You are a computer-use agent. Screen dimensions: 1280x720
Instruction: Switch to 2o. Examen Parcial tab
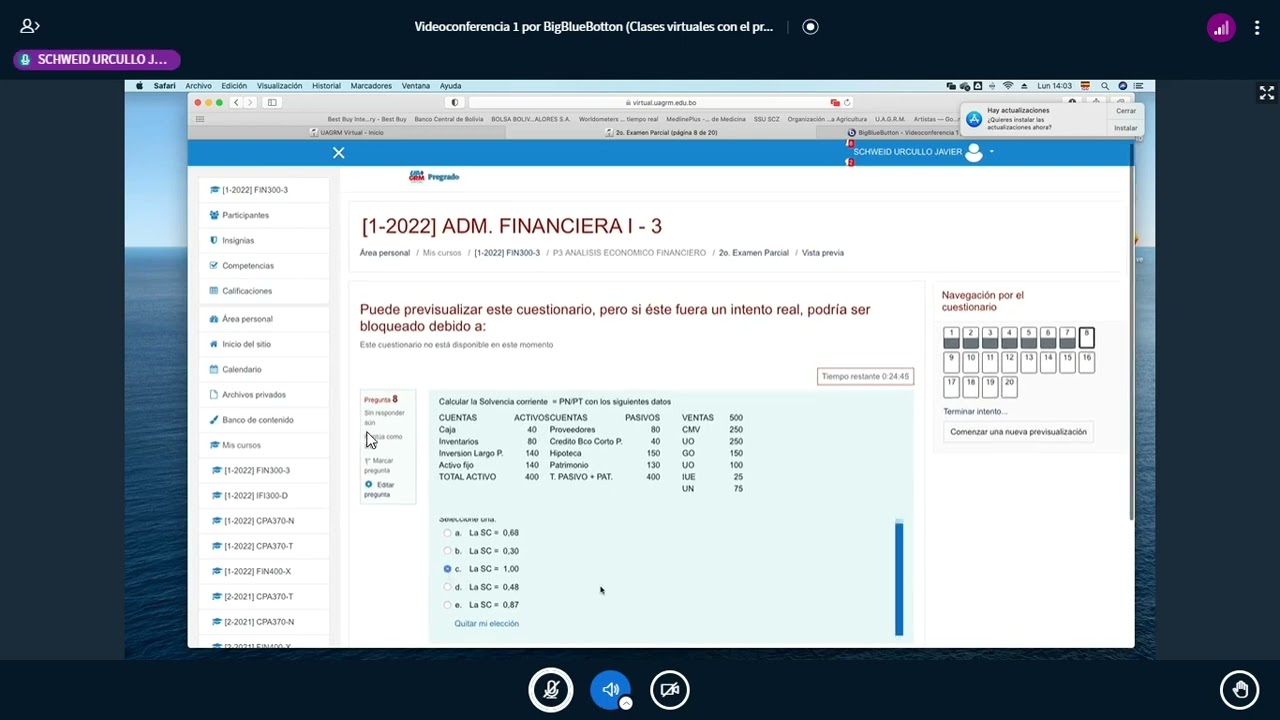coord(661,132)
